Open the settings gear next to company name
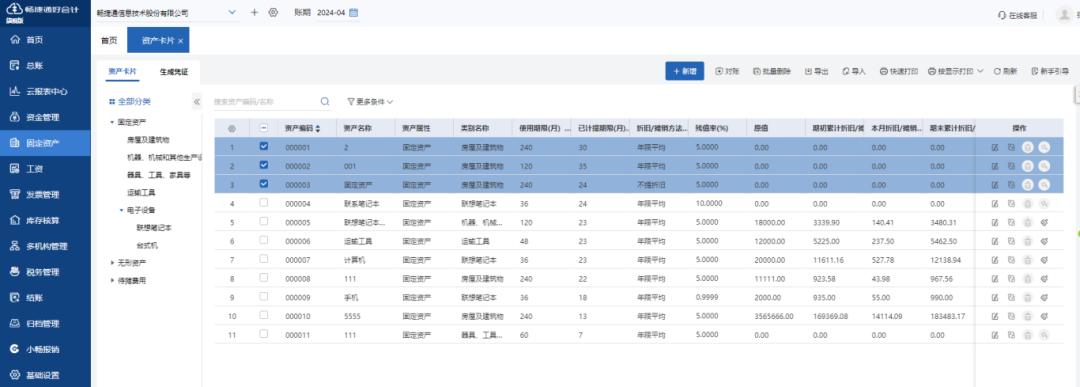The image size is (1080, 387). click(x=273, y=12)
